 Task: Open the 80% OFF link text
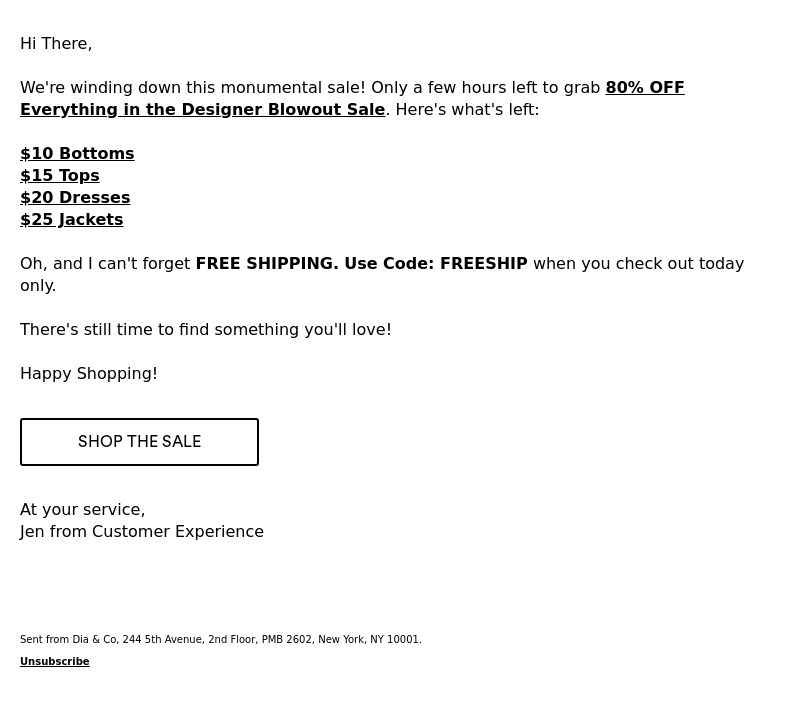645,88
